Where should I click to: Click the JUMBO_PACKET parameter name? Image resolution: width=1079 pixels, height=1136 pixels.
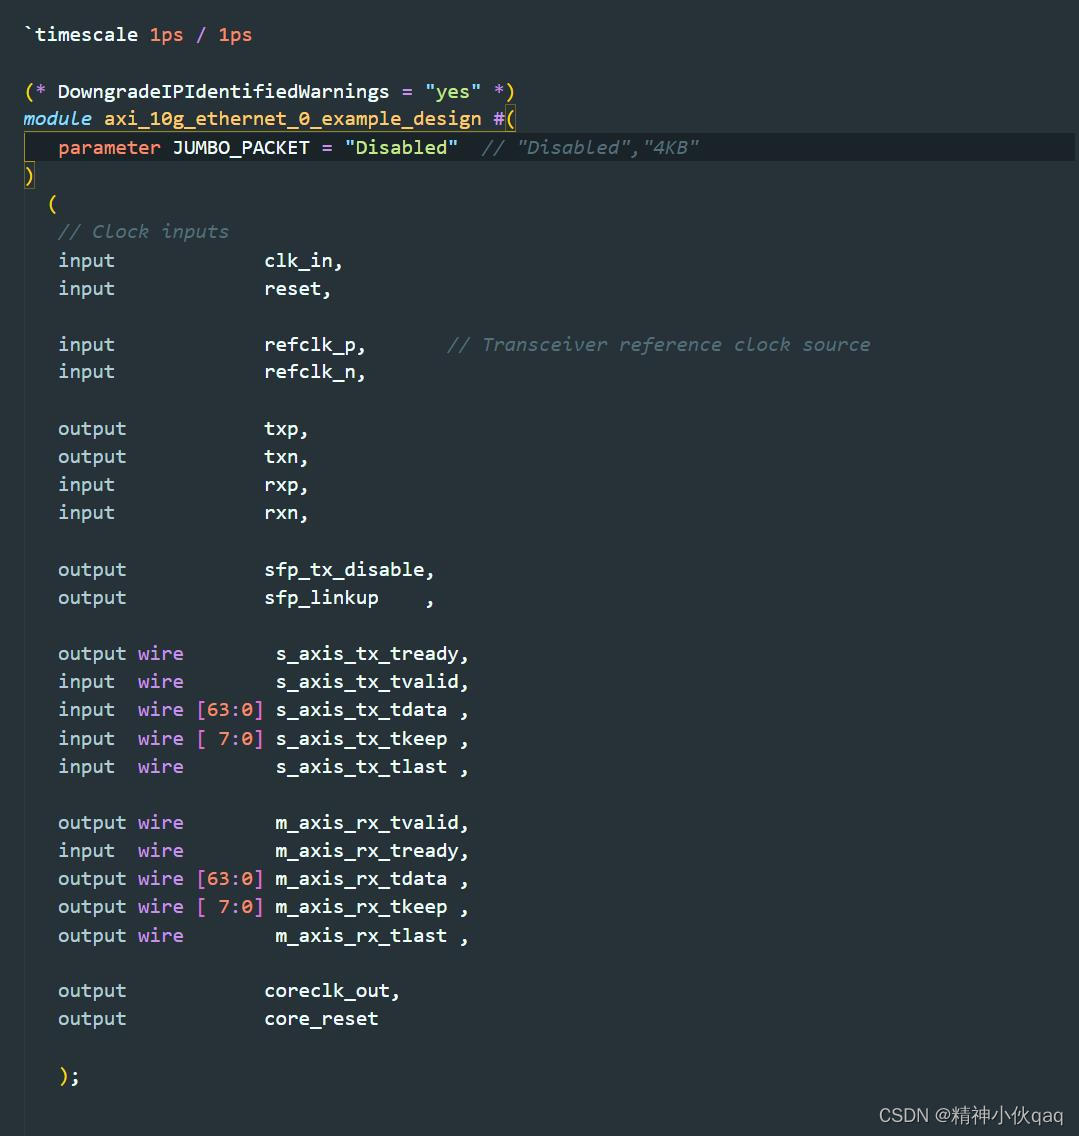click(x=241, y=148)
